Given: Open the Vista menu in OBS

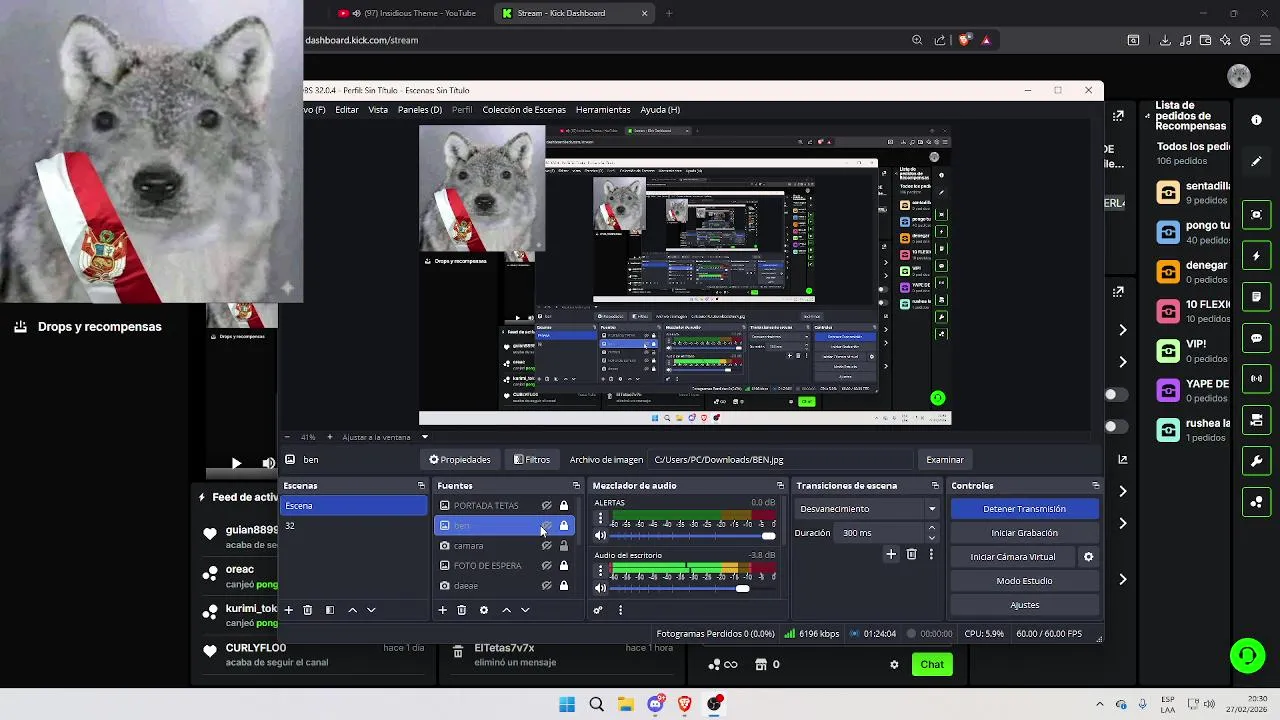Looking at the screenshot, I should [x=378, y=110].
